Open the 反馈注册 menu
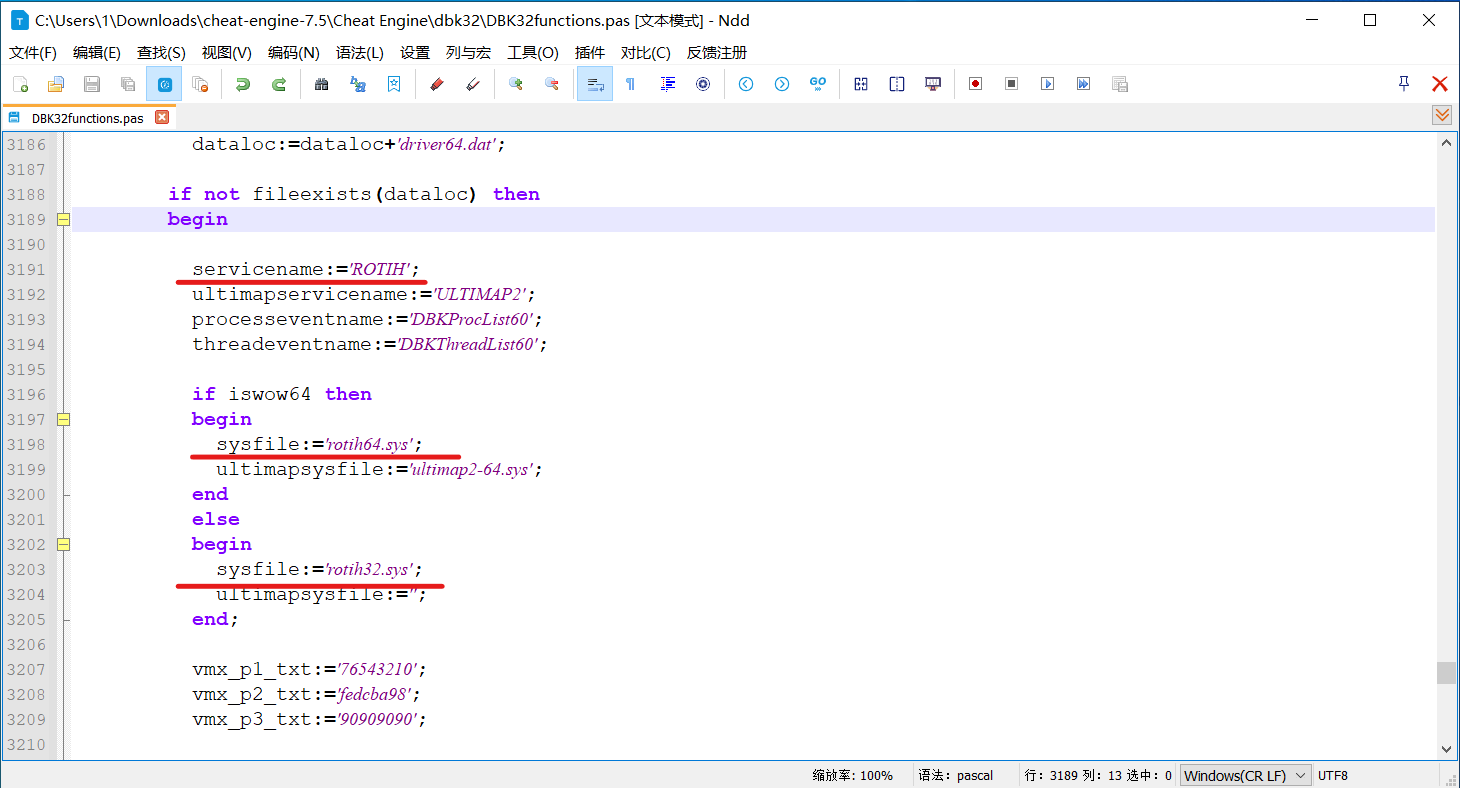This screenshot has width=1460, height=788. 717,53
